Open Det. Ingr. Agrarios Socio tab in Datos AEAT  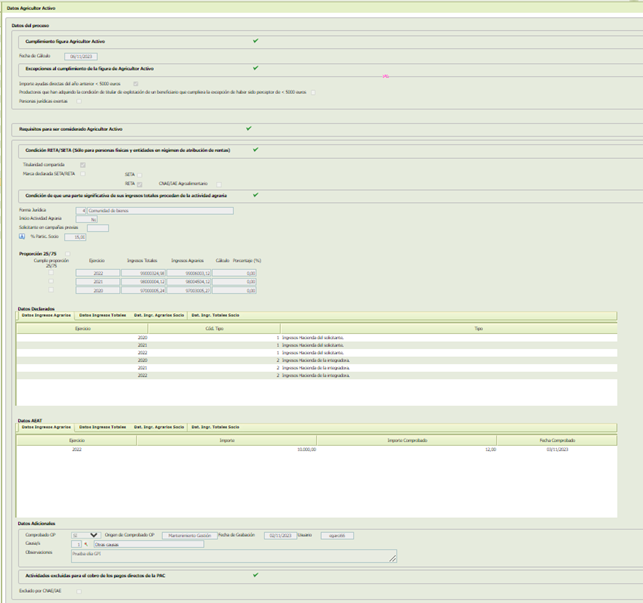tap(159, 427)
